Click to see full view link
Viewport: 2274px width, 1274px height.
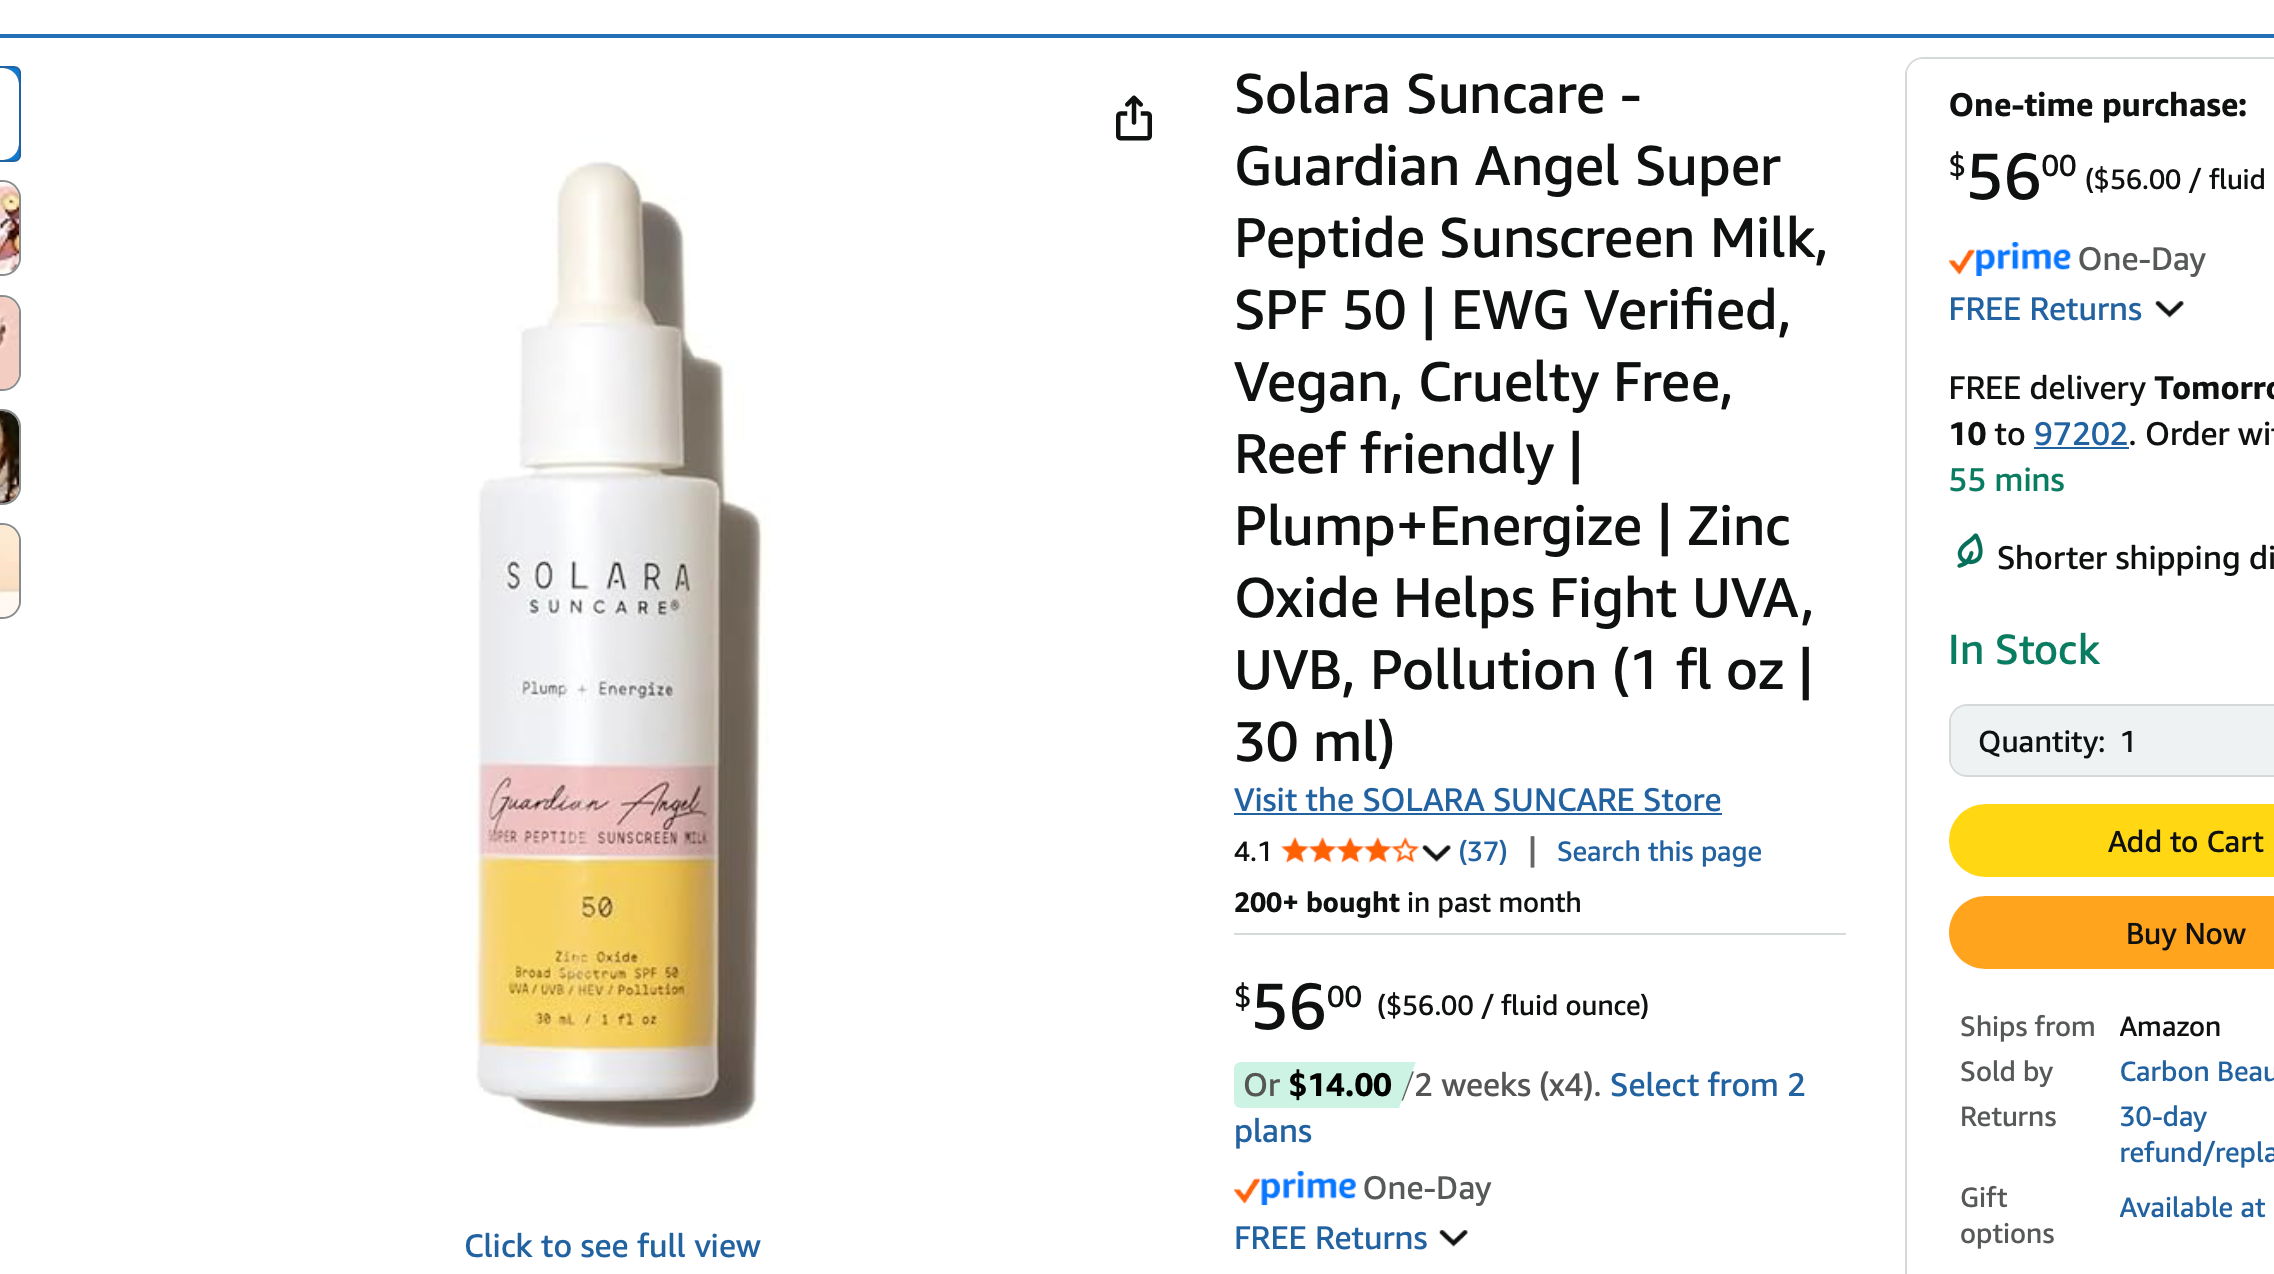coord(612,1246)
